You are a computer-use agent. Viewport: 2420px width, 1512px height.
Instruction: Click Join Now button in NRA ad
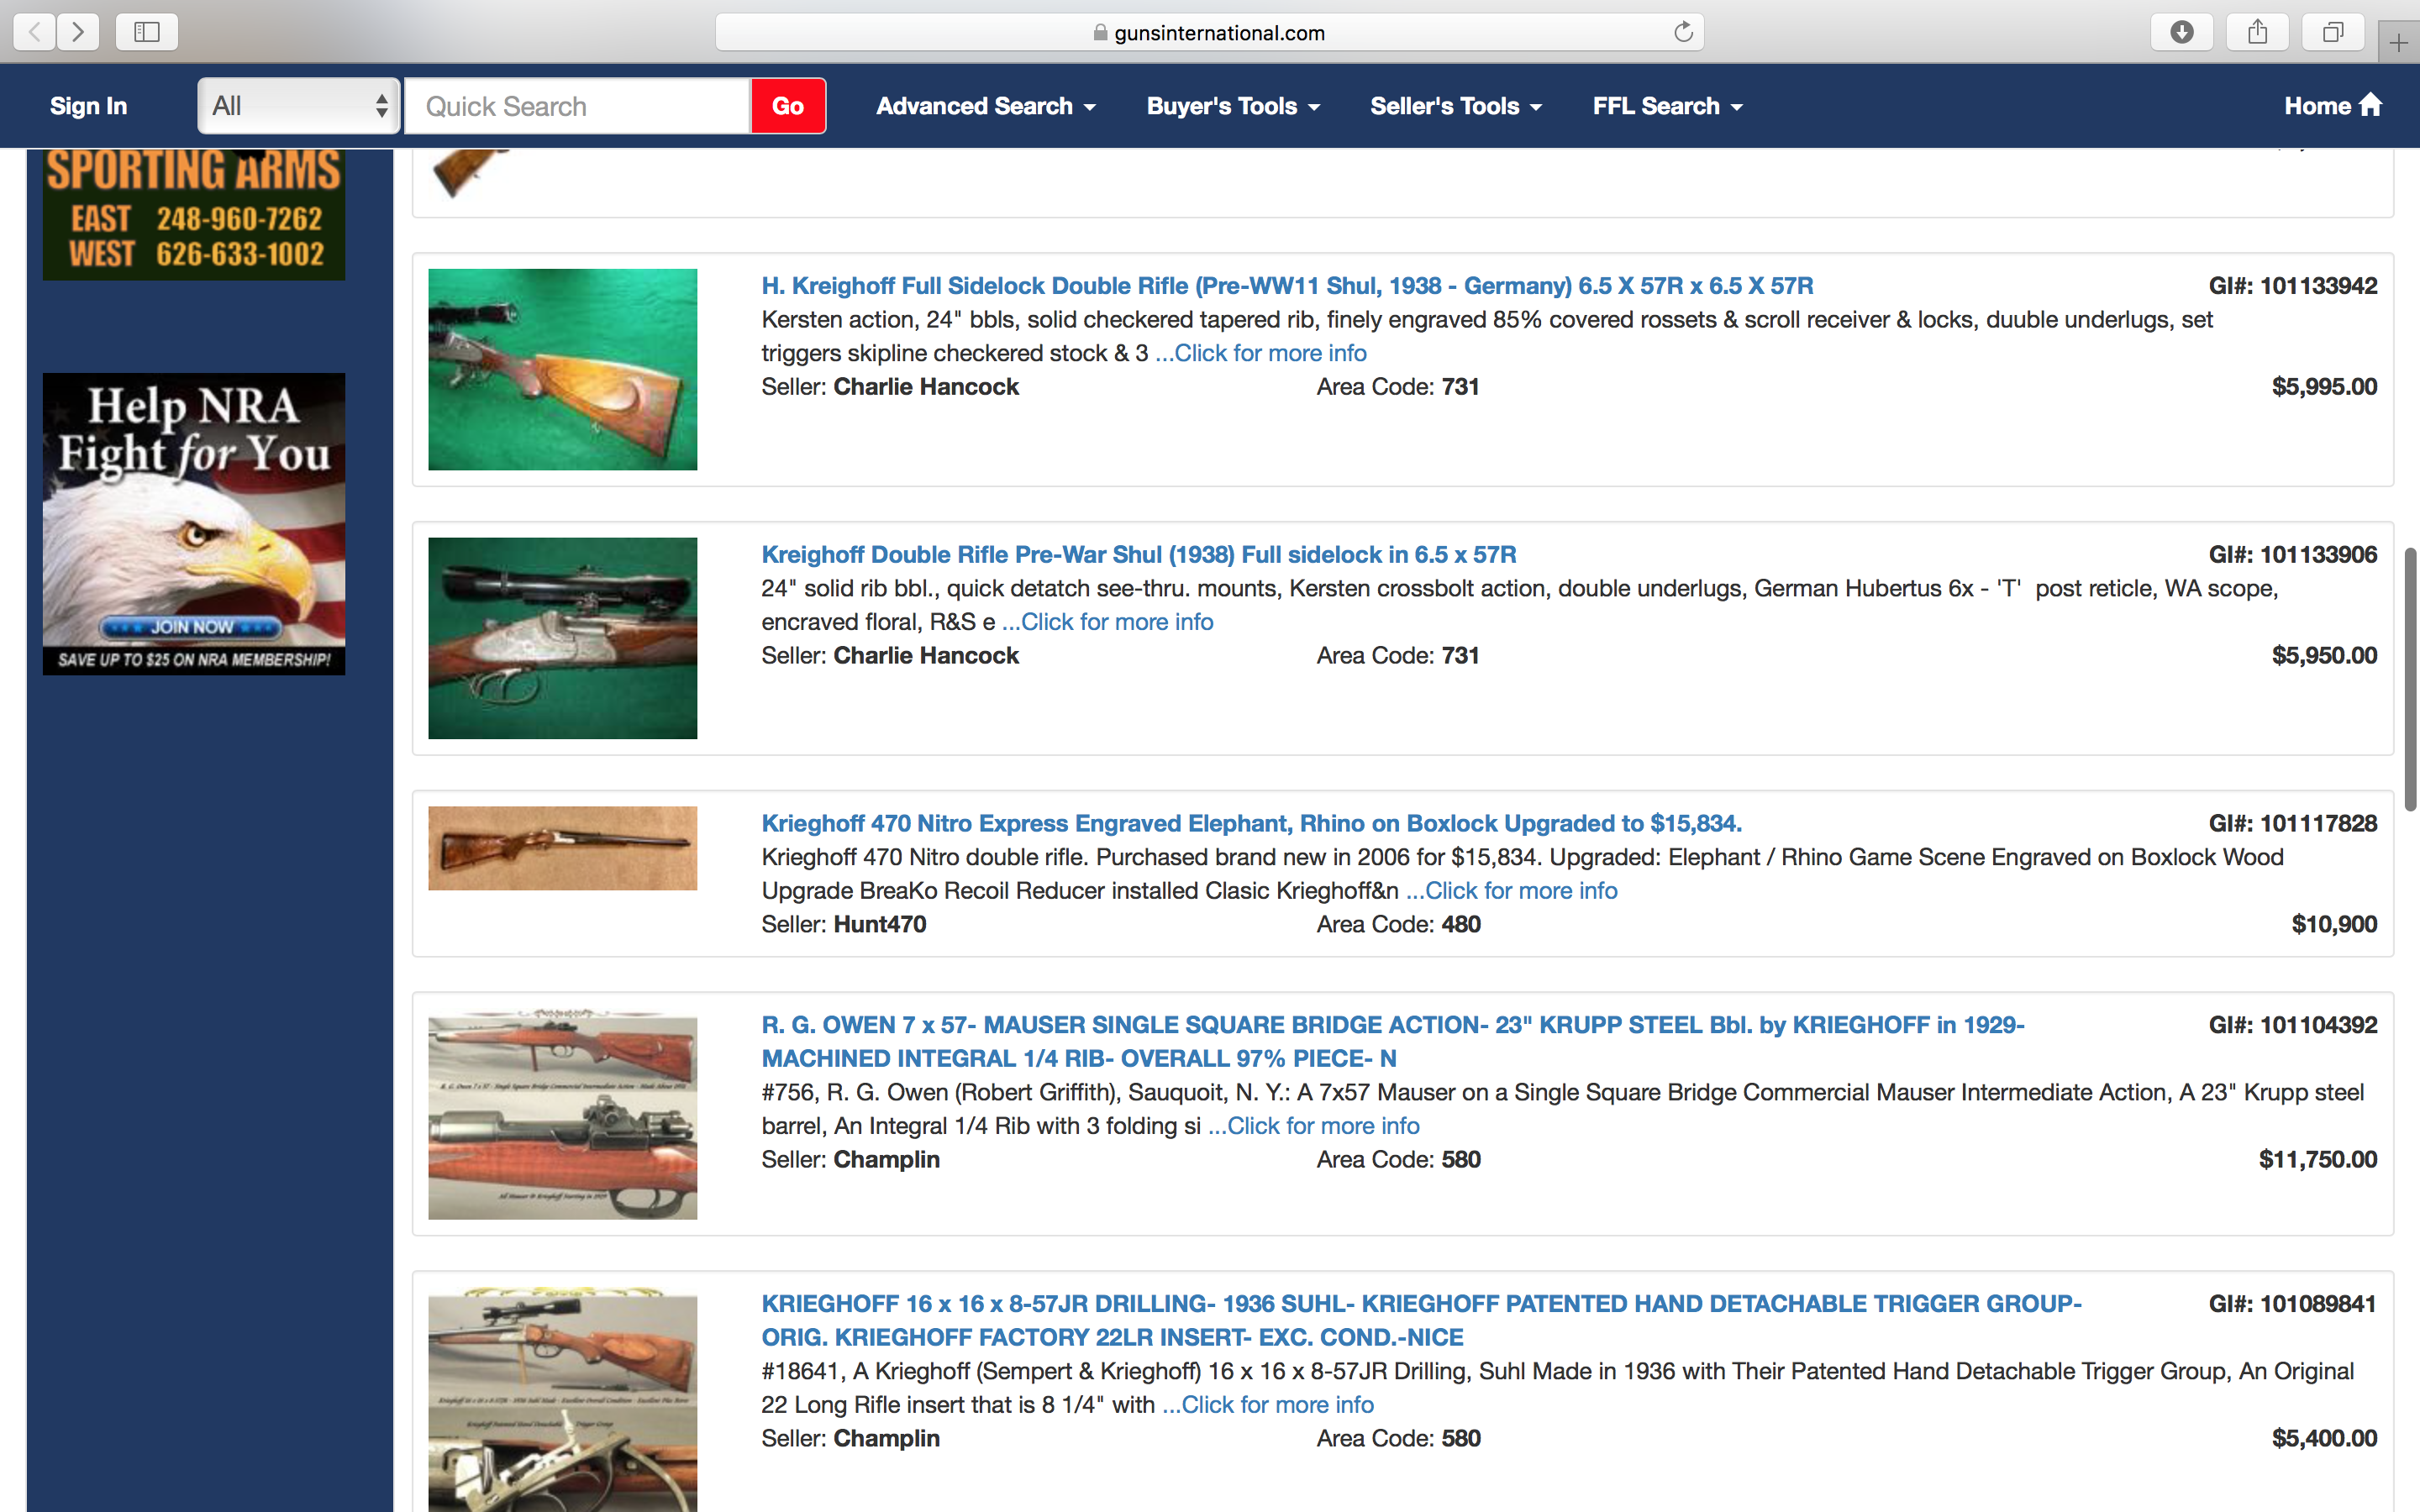click(x=191, y=627)
